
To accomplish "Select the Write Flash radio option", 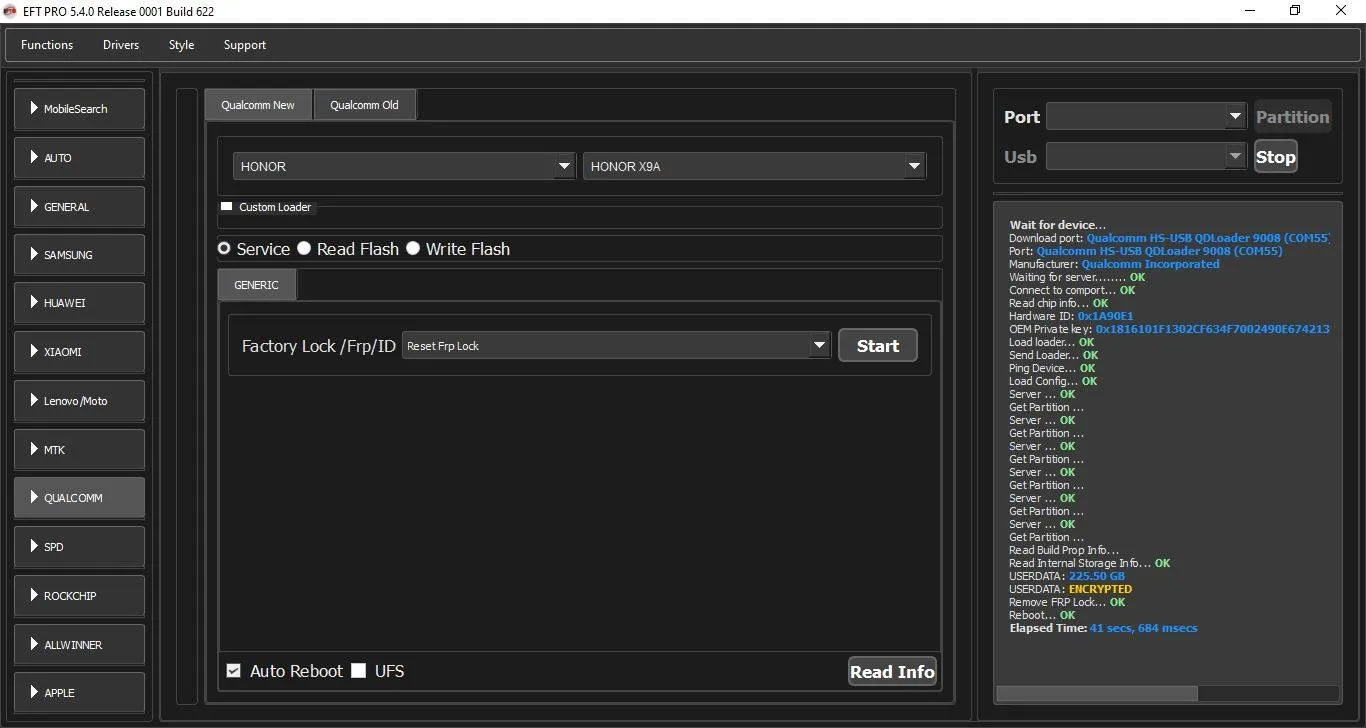I will pyautogui.click(x=413, y=249).
